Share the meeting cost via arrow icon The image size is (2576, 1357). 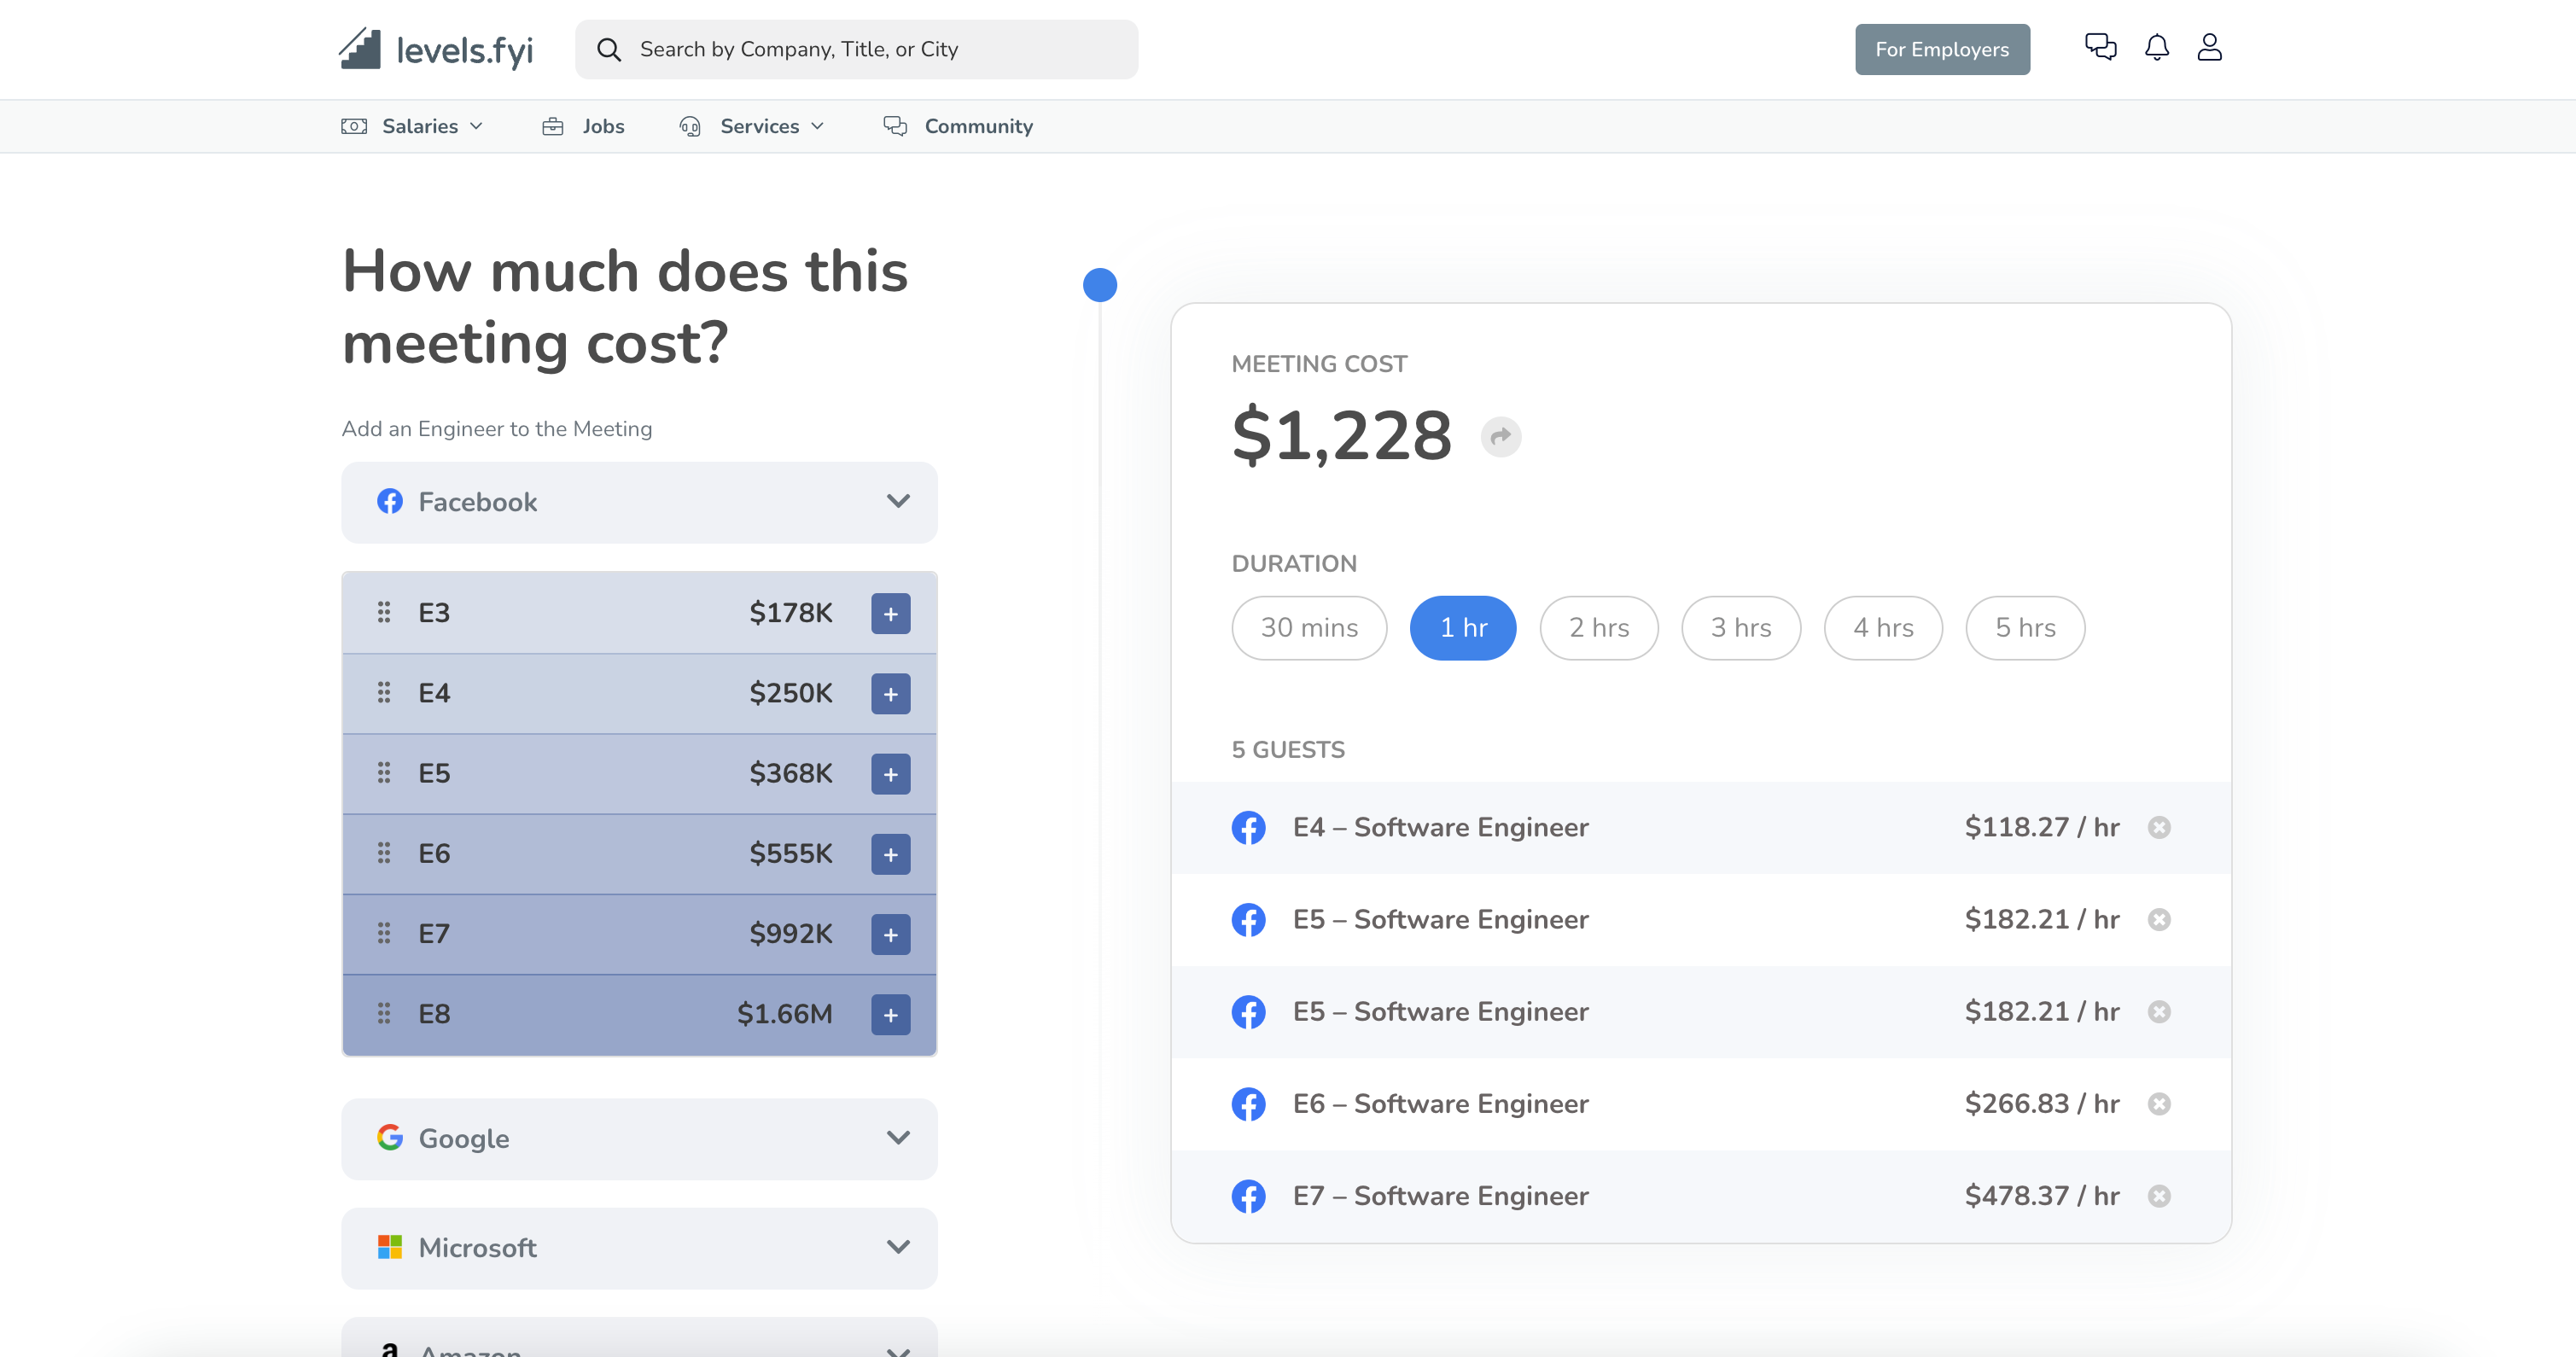coord(1500,436)
